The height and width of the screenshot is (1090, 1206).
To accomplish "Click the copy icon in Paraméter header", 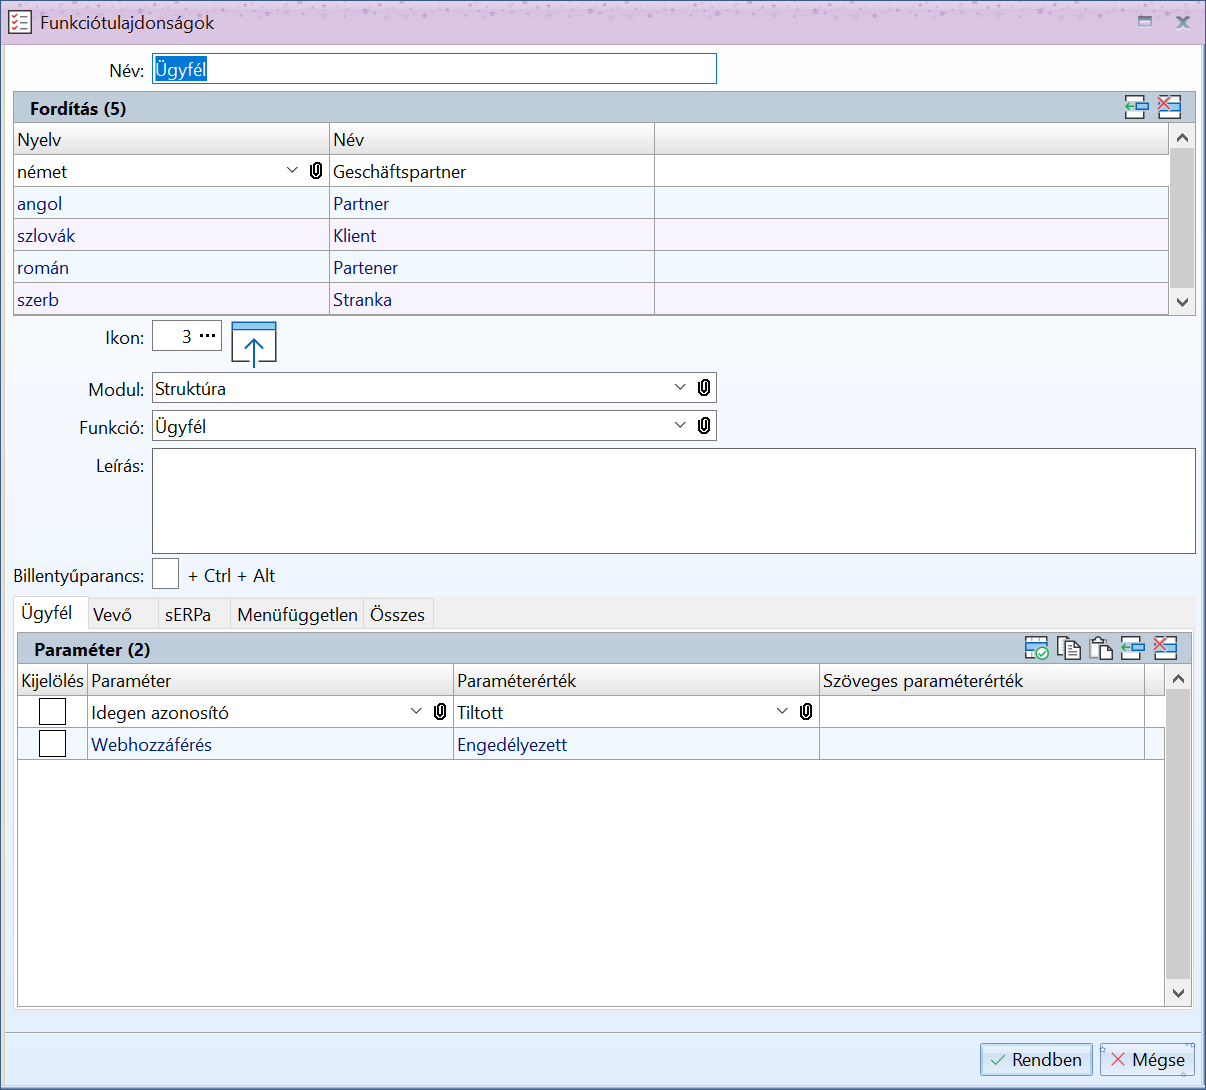I will point(1068,649).
